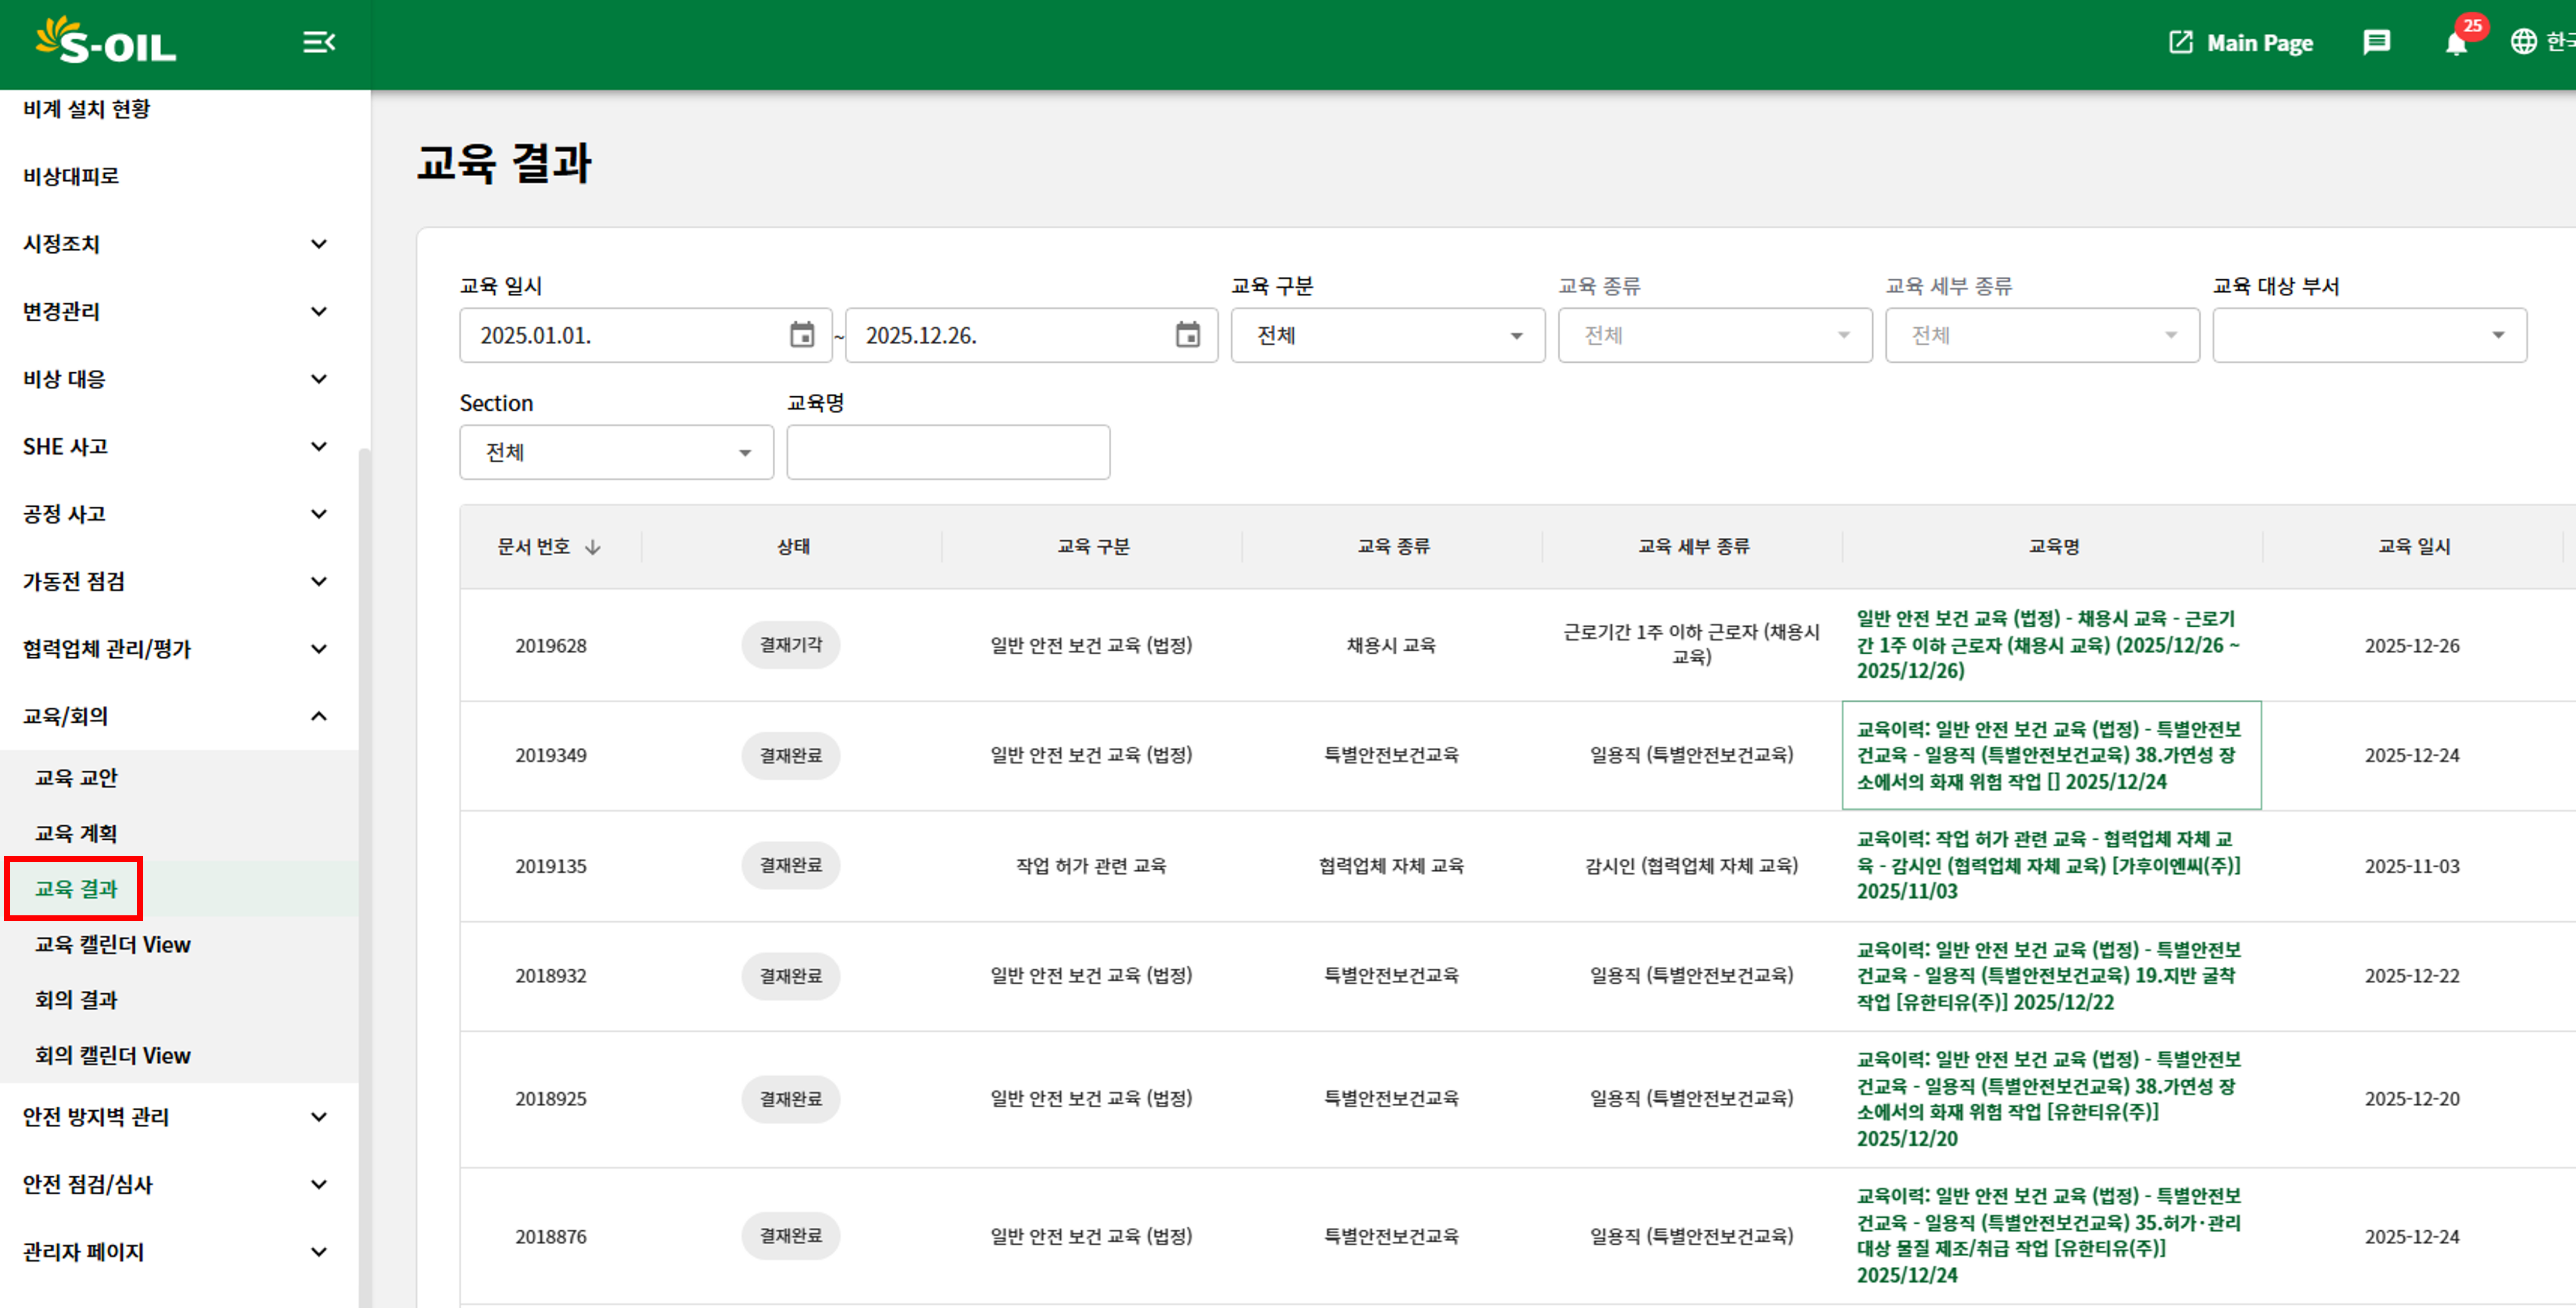This screenshot has height=1308, width=2576.
Task: Open the Section 전체 dropdown
Action: 616,452
